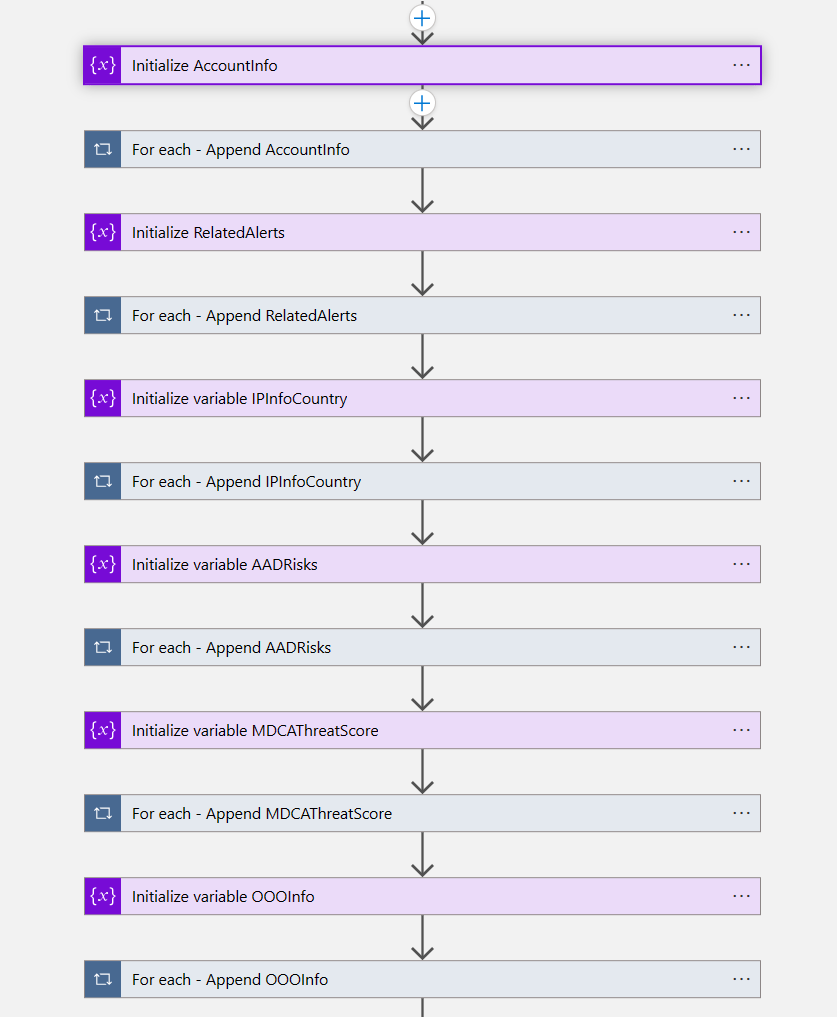Open ellipsis menu for Append IPInfoCountry

(741, 481)
